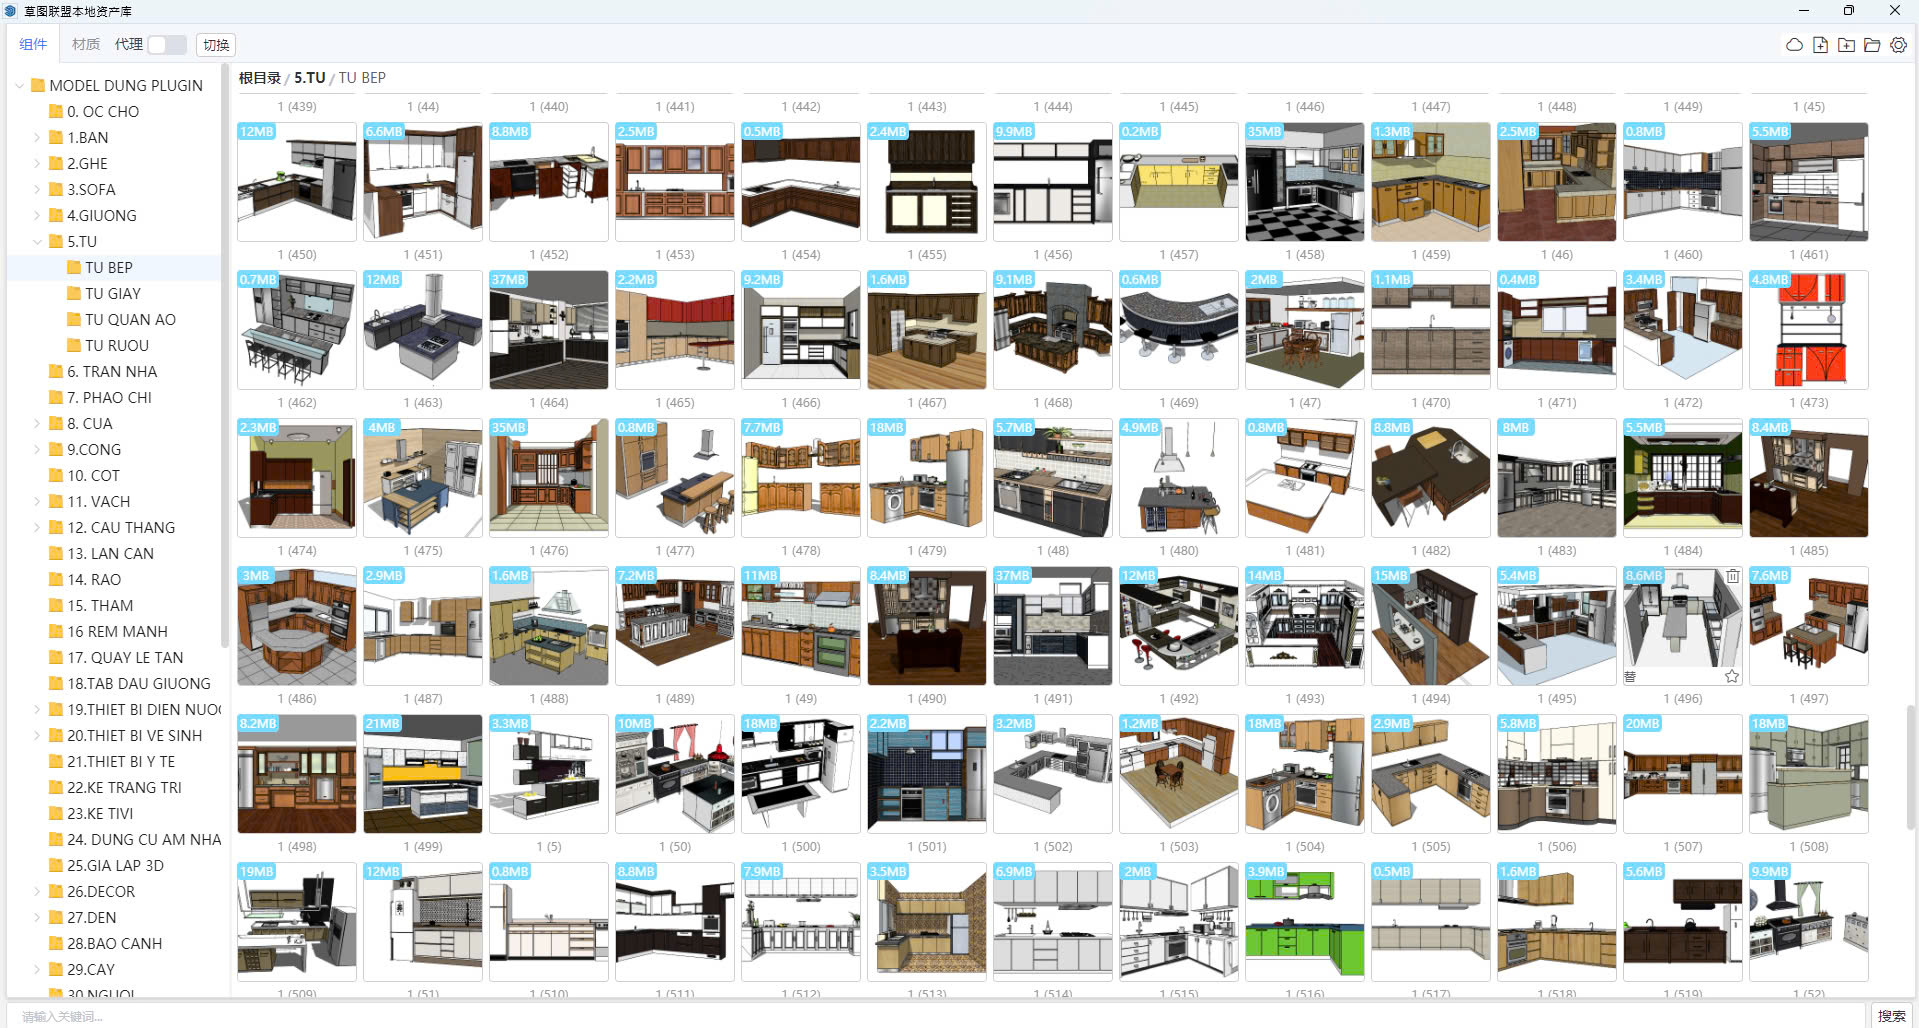This screenshot has width=1919, height=1028.
Task: Expand the 26.DECOR folder
Action: [x=38, y=892]
